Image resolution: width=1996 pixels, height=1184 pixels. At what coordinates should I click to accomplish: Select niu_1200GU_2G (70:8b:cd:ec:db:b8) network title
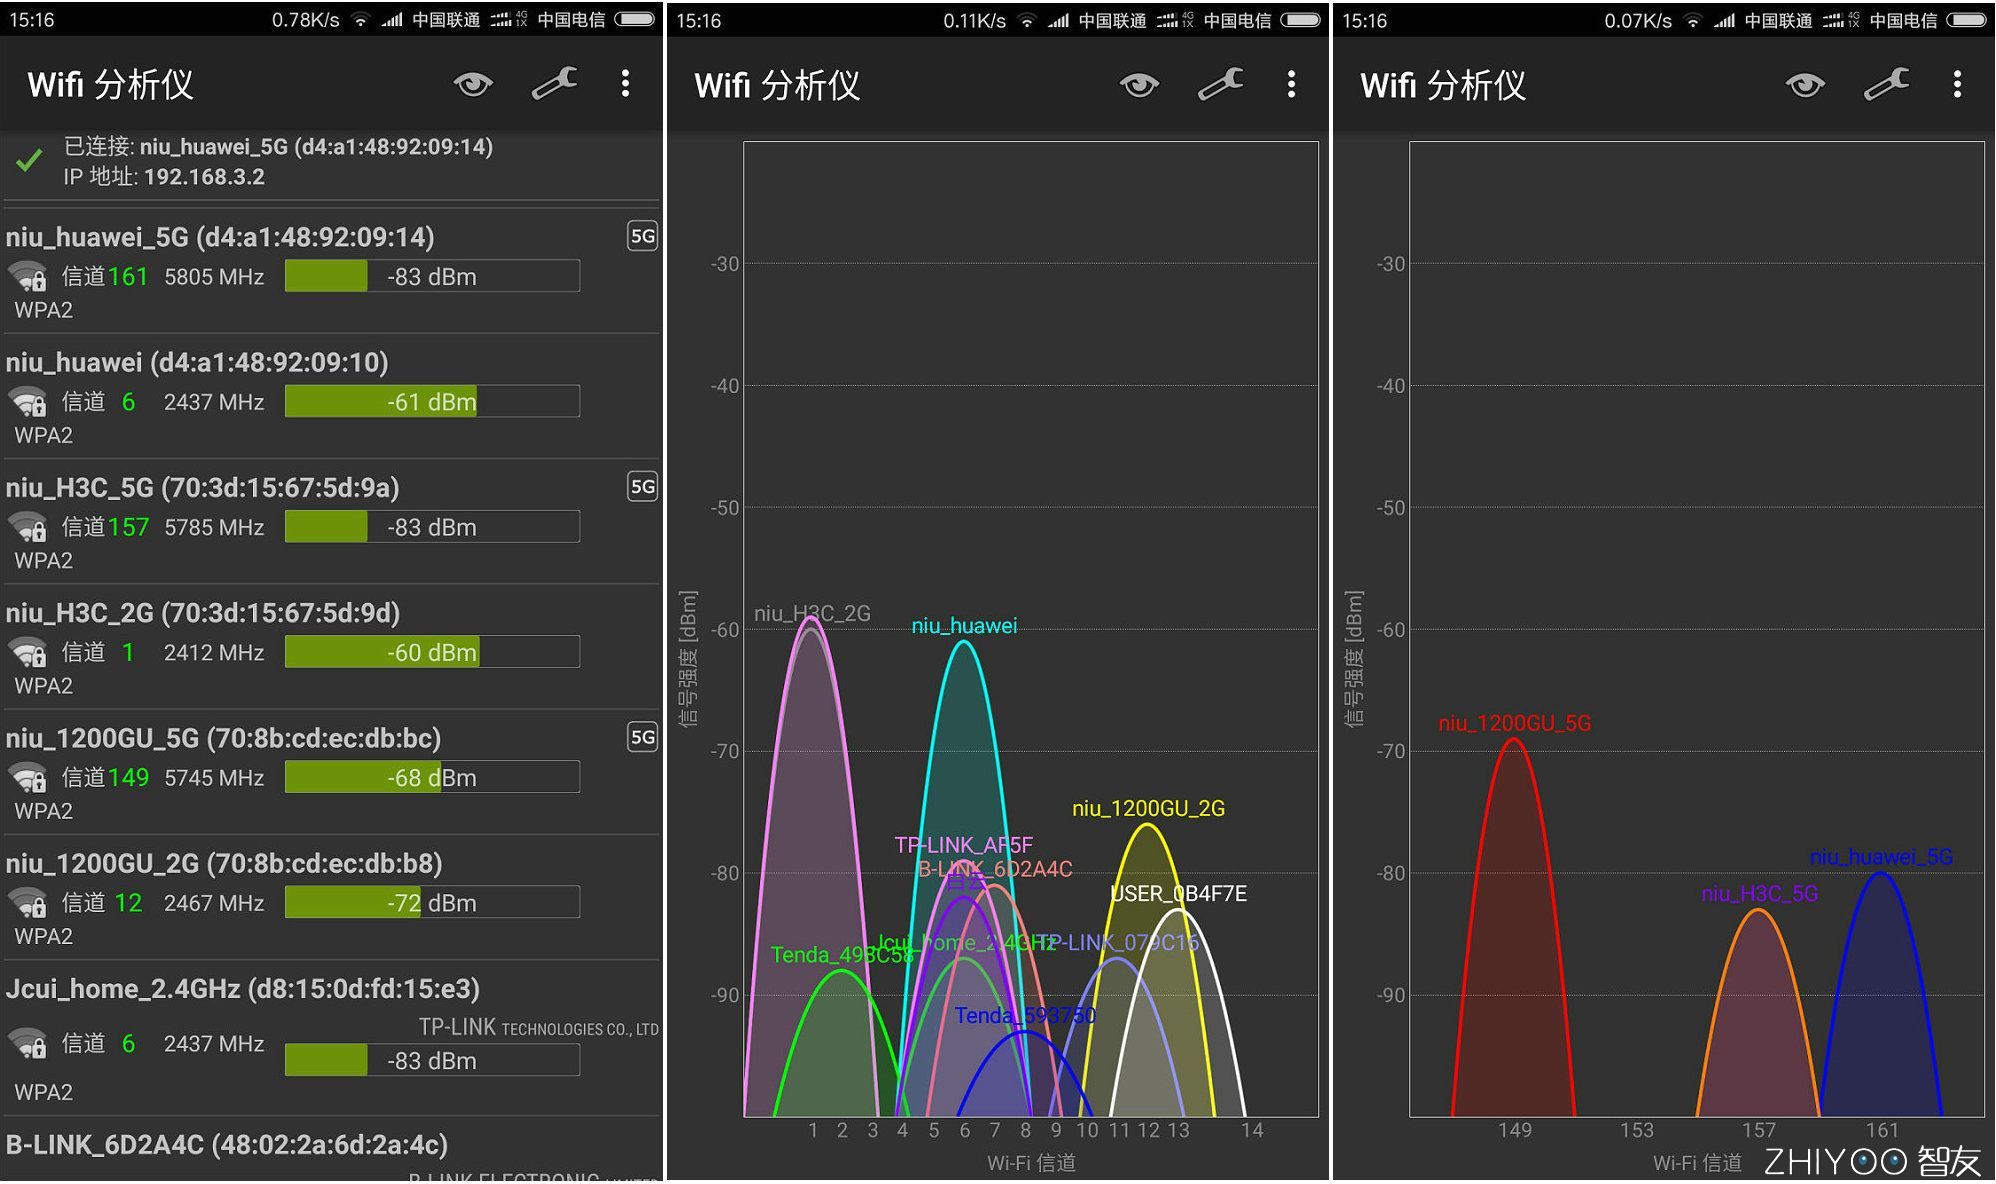pyautogui.click(x=224, y=864)
